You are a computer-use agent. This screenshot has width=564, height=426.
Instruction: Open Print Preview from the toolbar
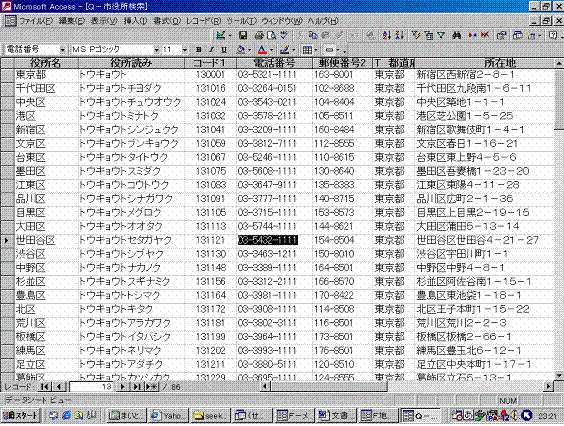coord(272,35)
